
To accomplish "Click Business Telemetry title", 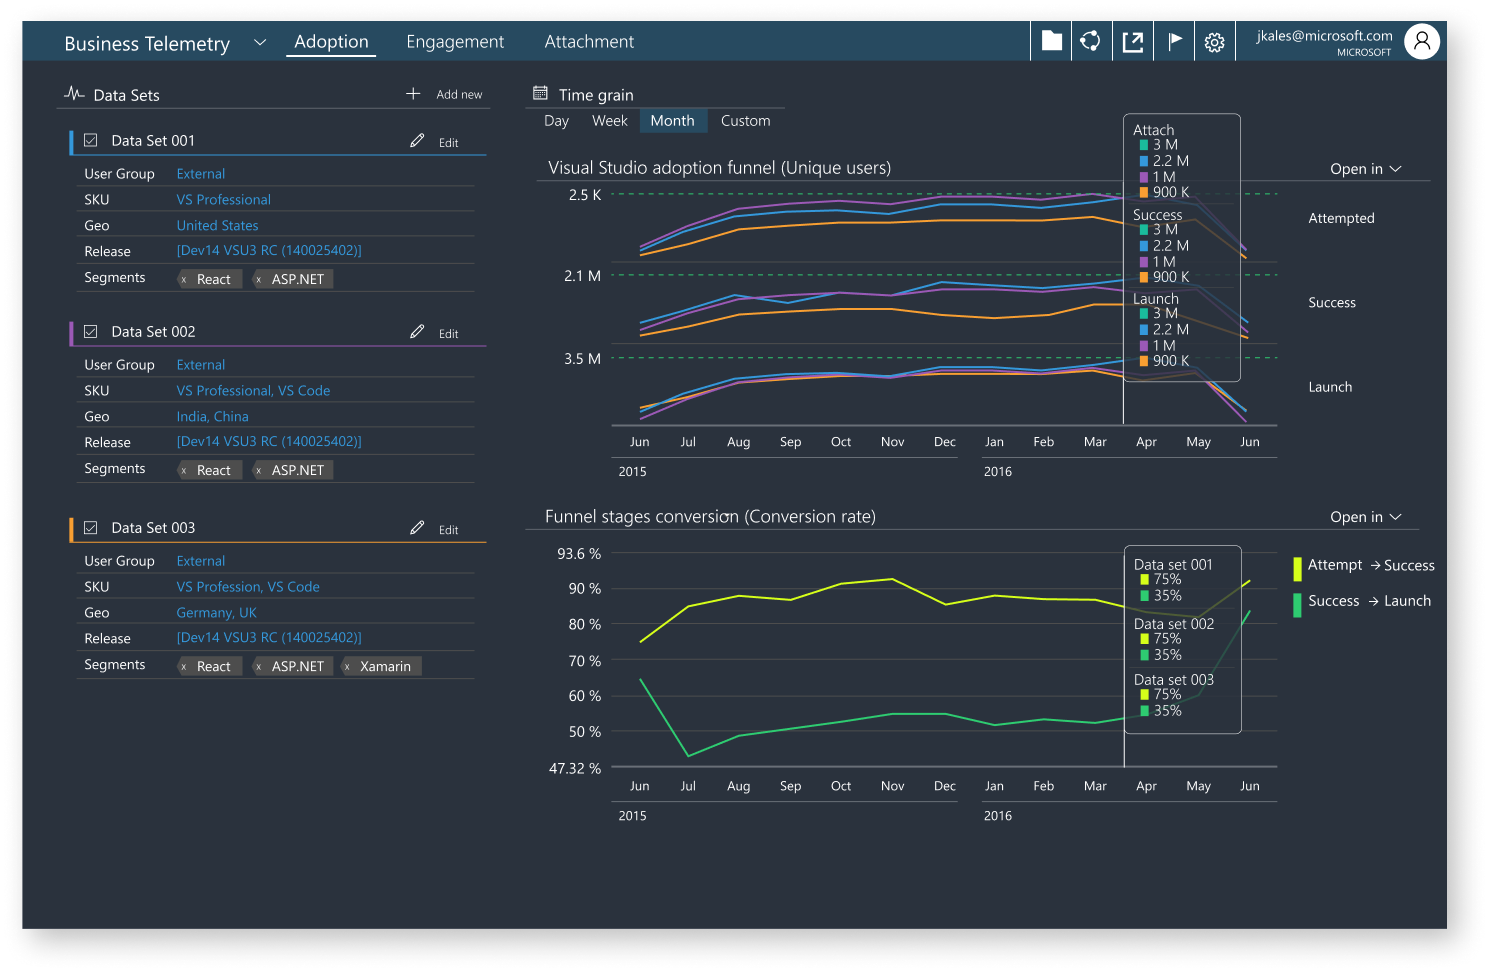I will pos(147,44).
